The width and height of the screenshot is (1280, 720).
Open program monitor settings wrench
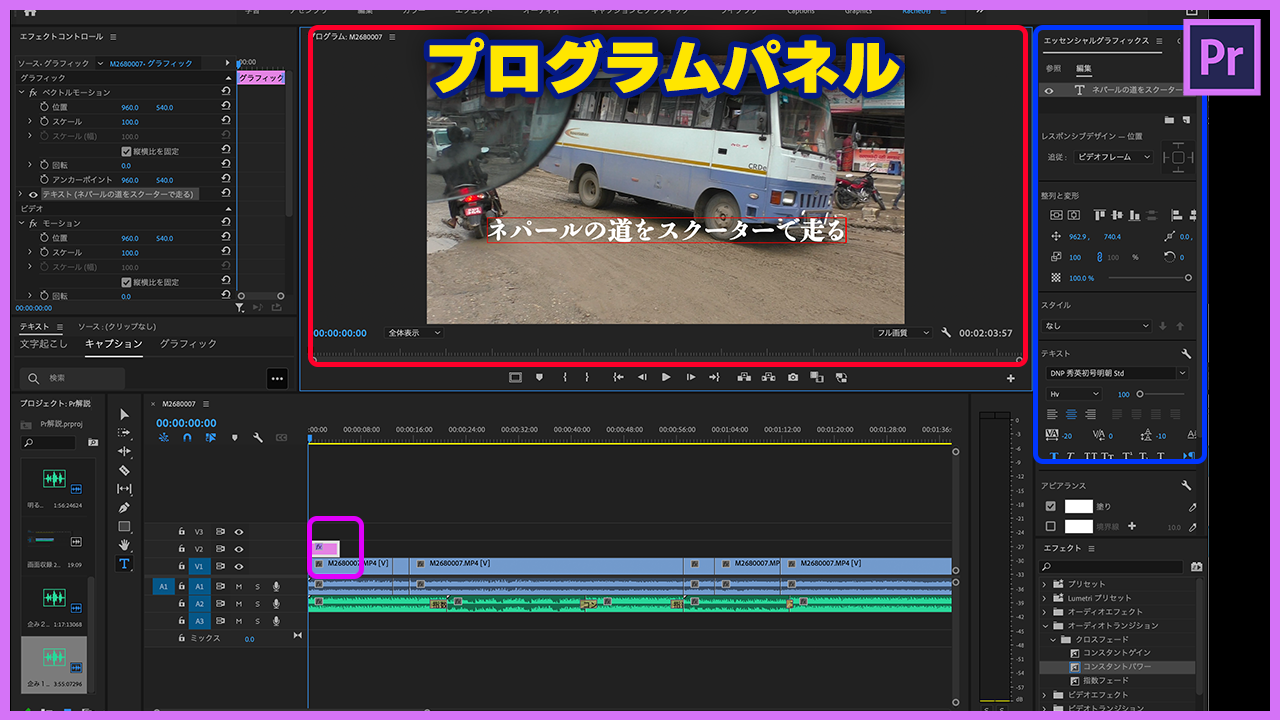(946, 333)
